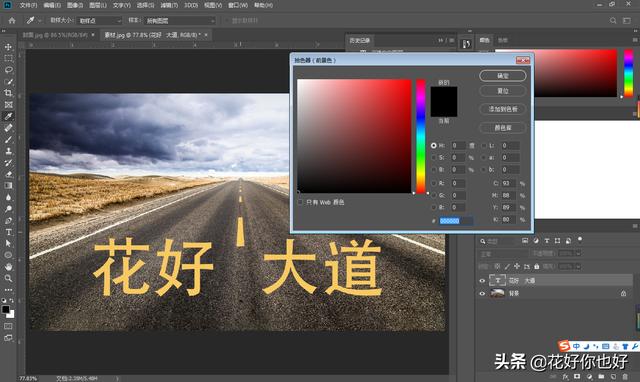The image size is (640, 382).
Task: Click the hex color input field
Action: coord(456,221)
